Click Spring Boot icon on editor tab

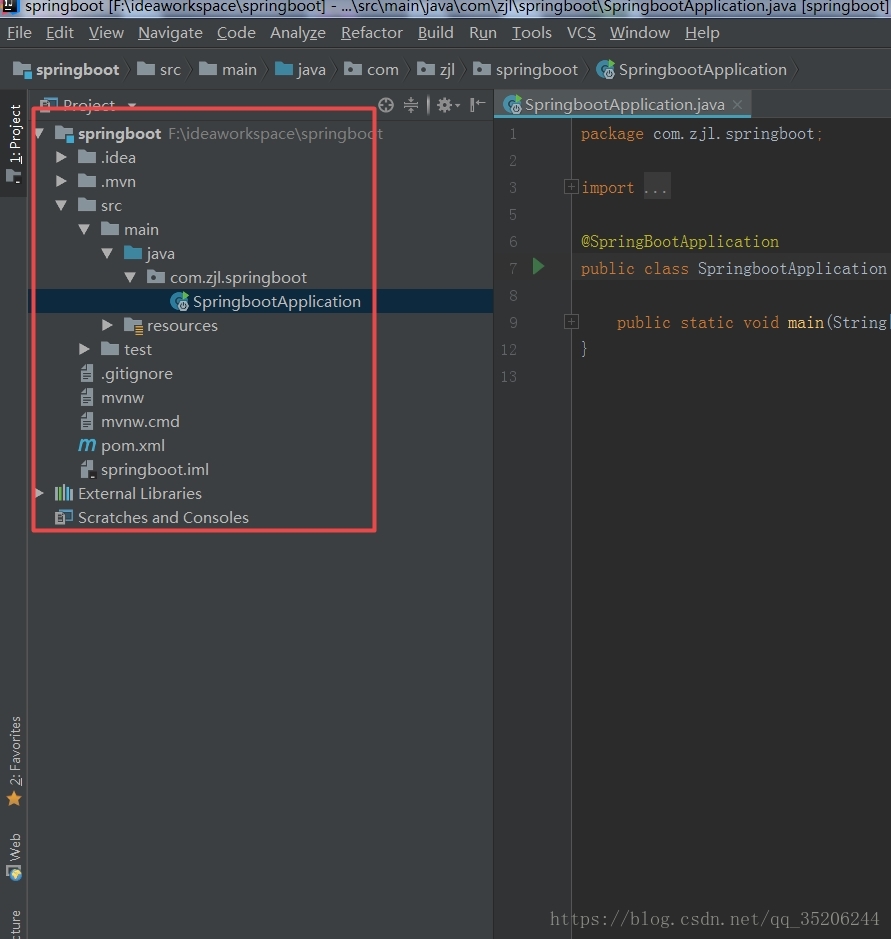pos(512,105)
